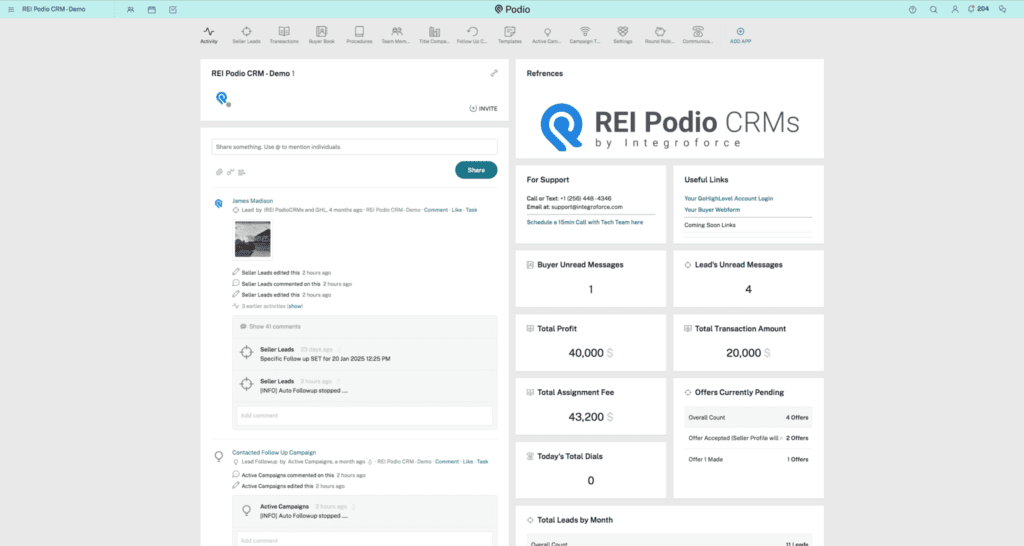1024x546 pixels.
Task: Click Like on Contacted Follow Up Campaign
Action: click(x=468, y=462)
